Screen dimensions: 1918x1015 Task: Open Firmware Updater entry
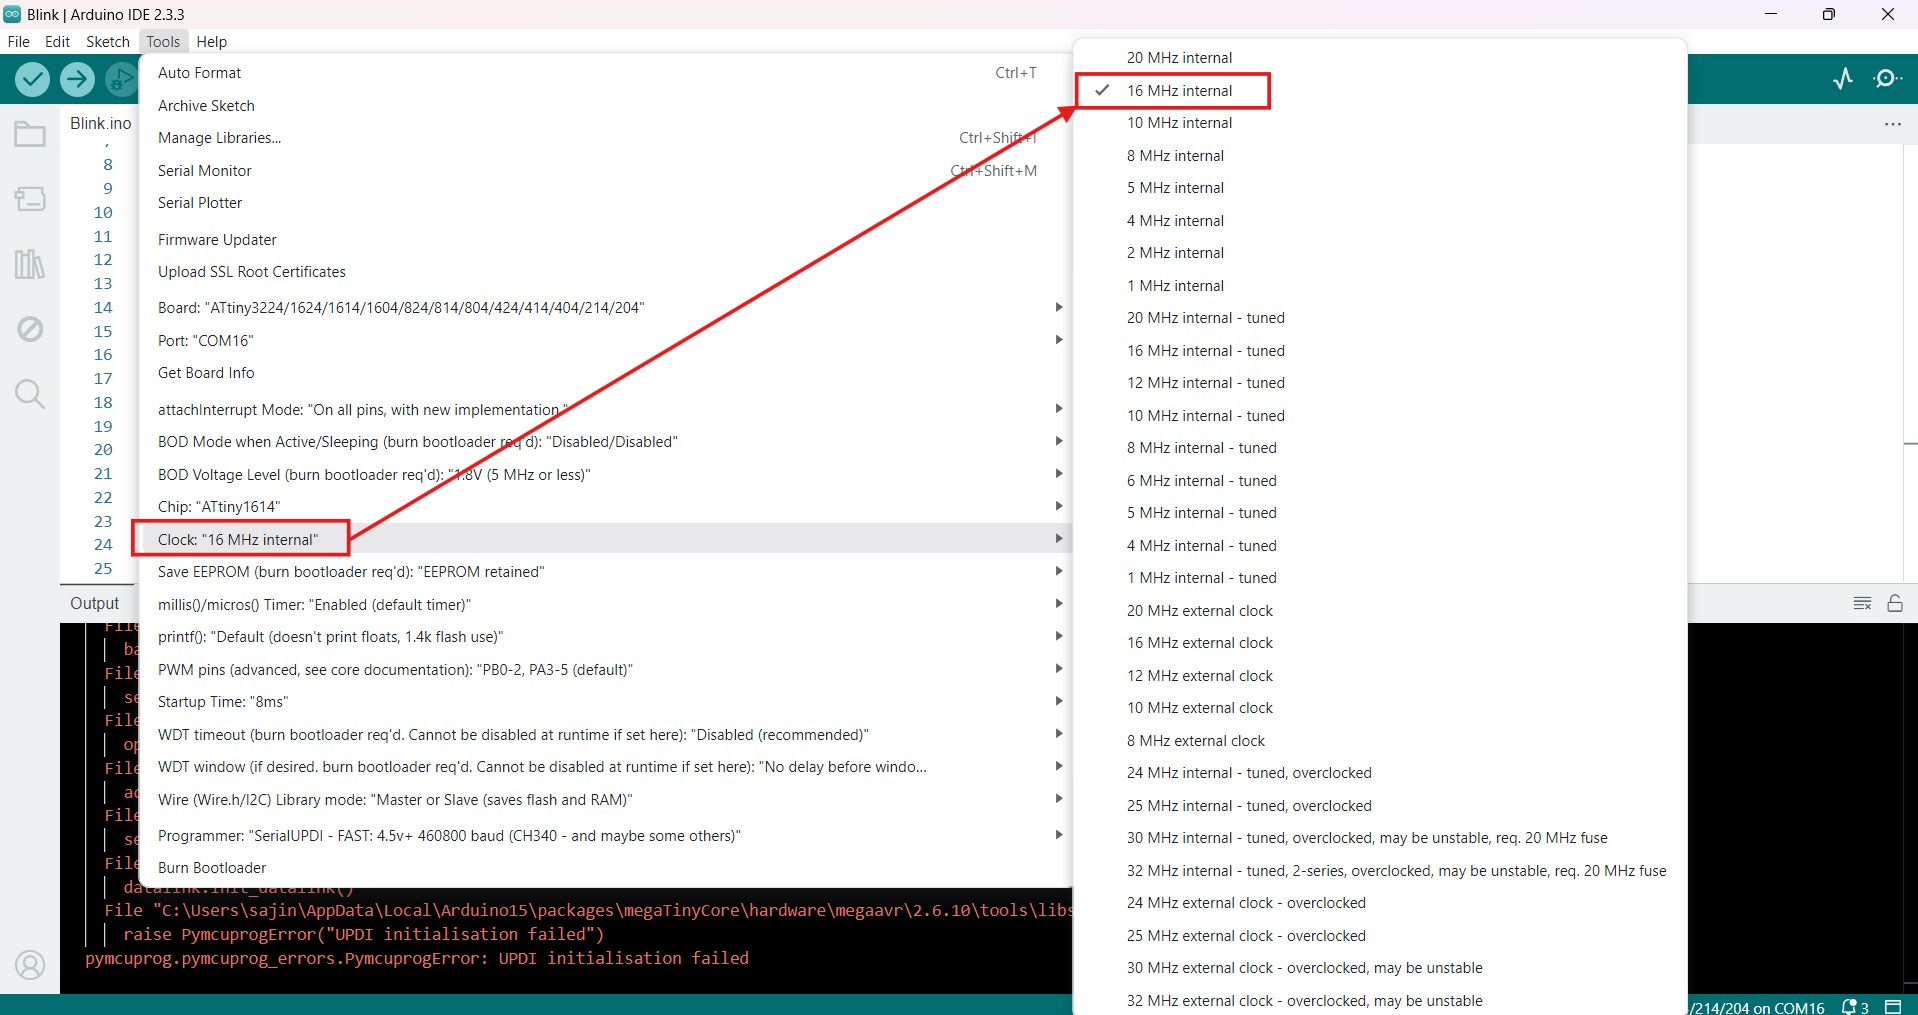604,240
